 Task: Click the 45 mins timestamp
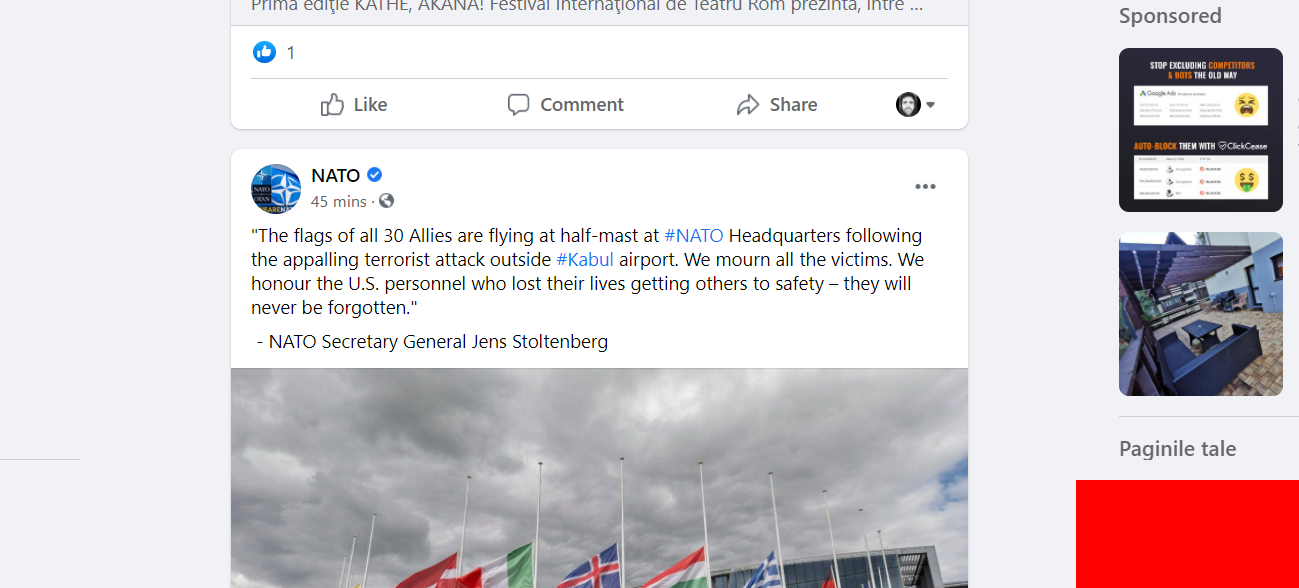pyautogui.click(x=338, y=201)
